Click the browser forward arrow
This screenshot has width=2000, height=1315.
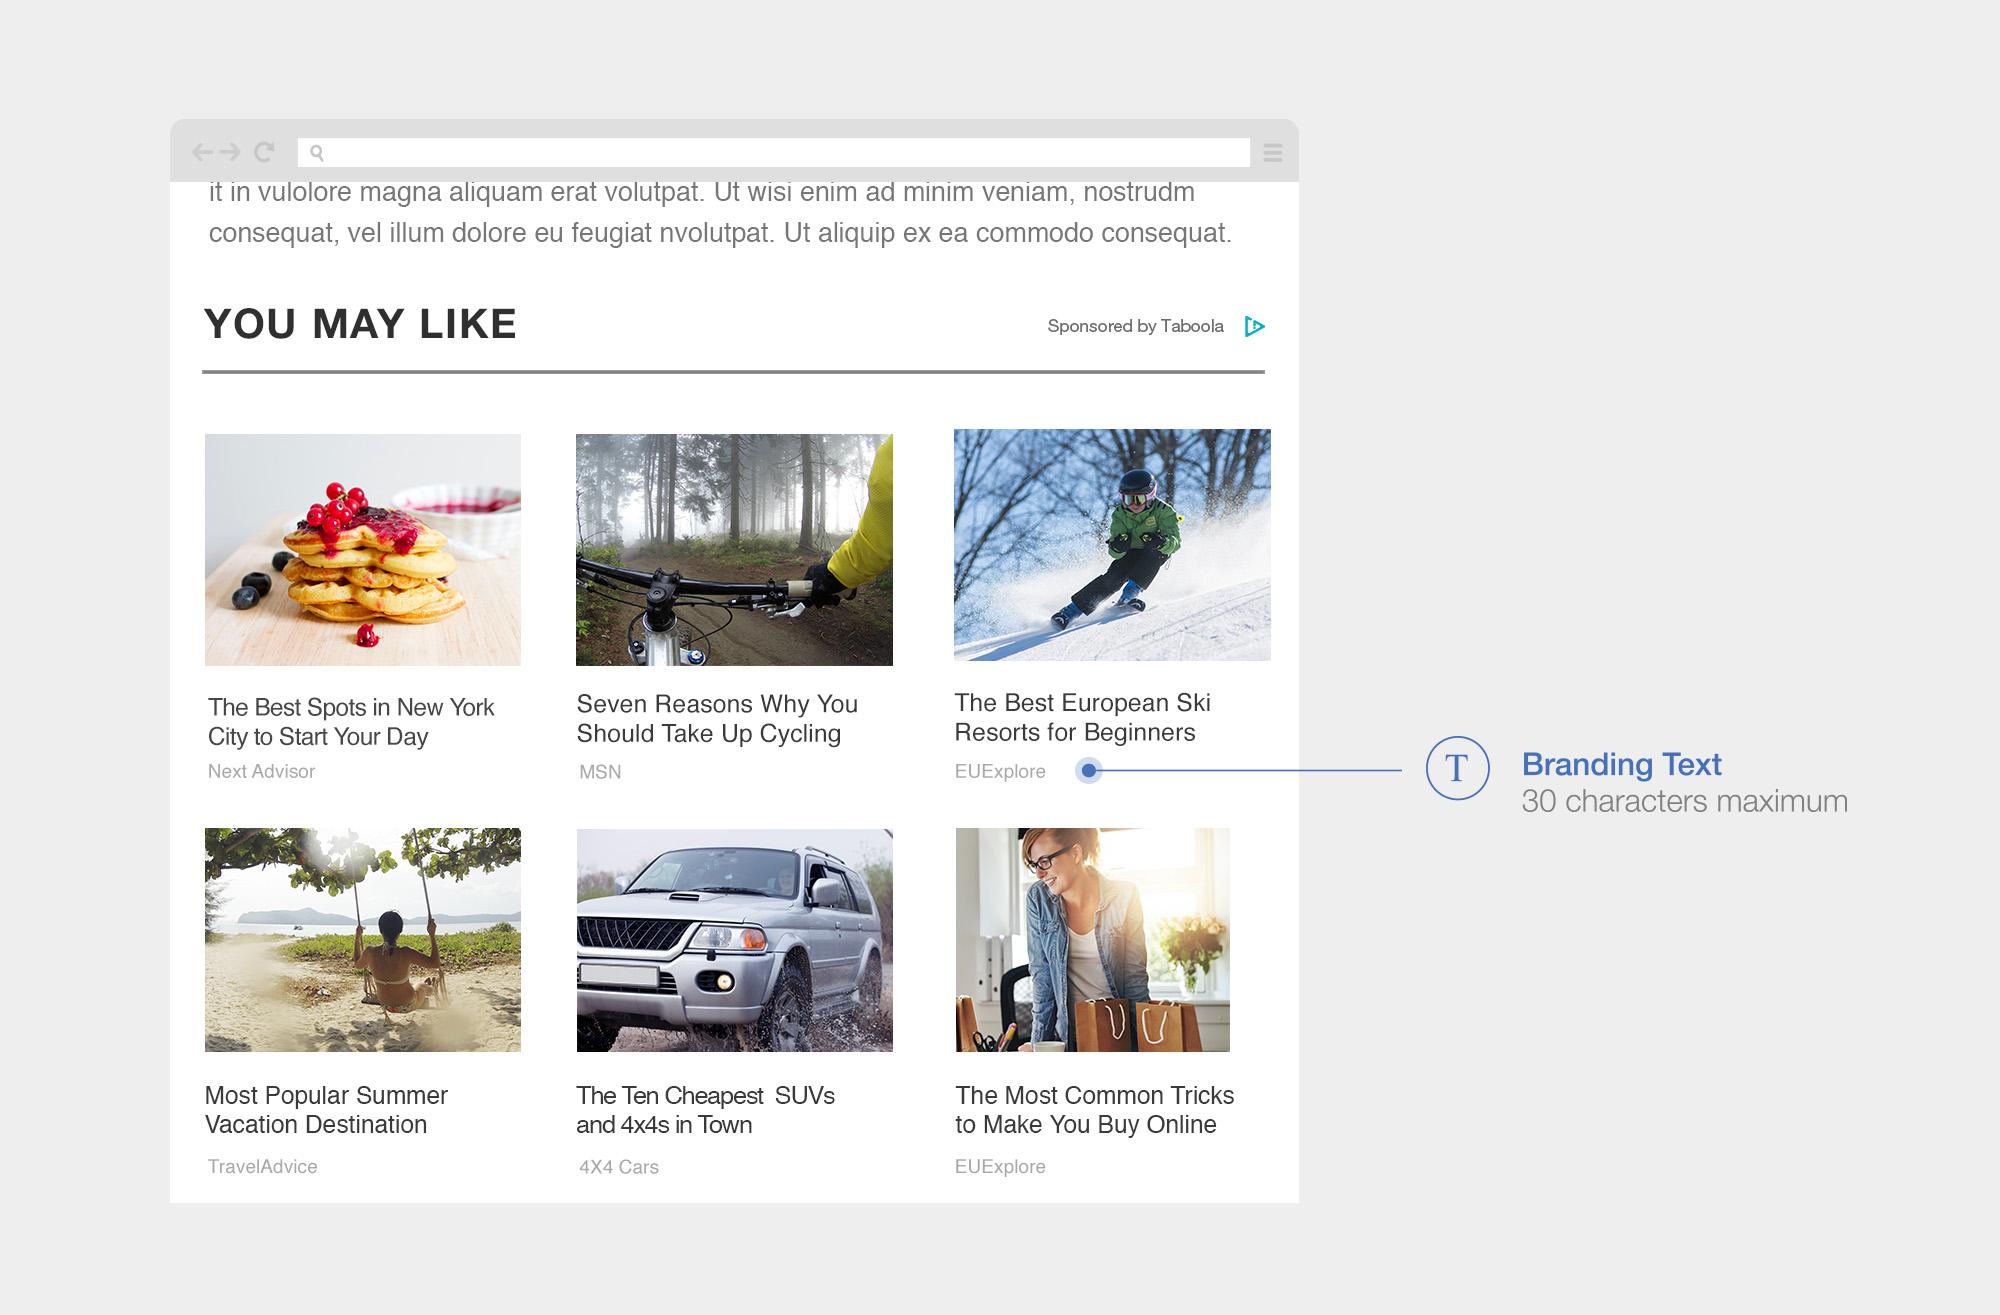pos(230,152)
